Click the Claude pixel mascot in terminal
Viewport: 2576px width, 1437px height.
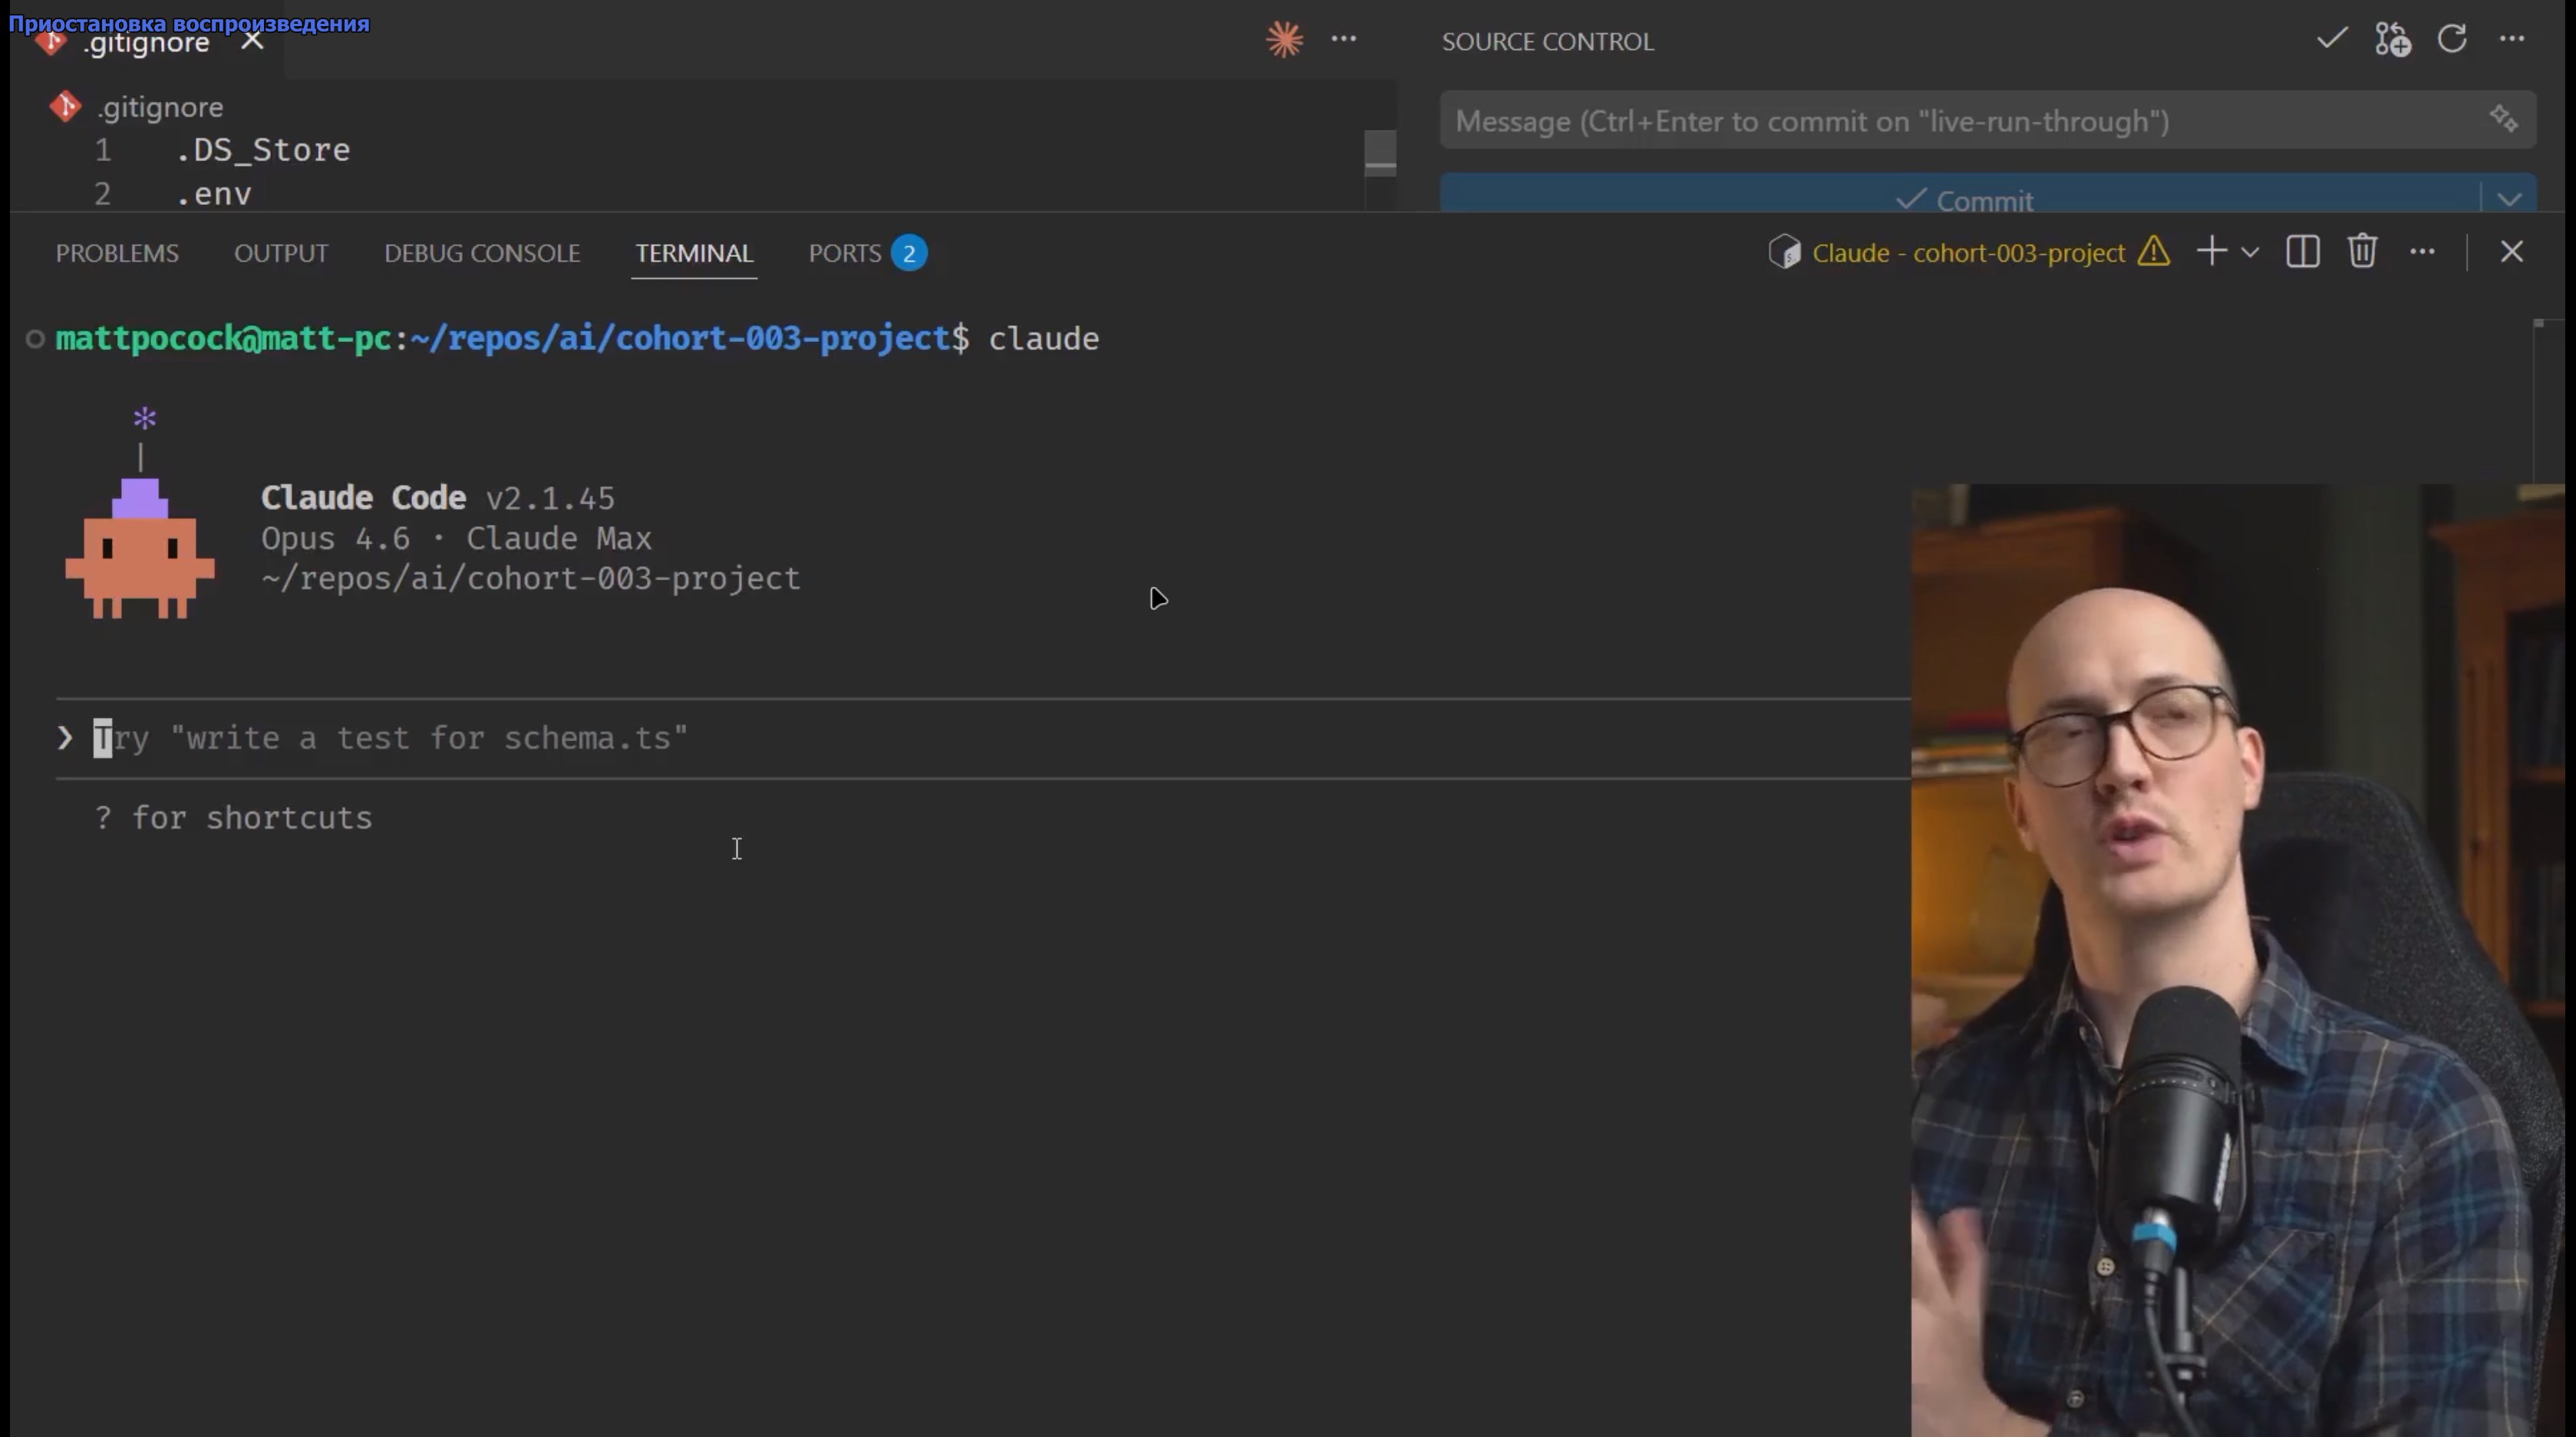140,547
